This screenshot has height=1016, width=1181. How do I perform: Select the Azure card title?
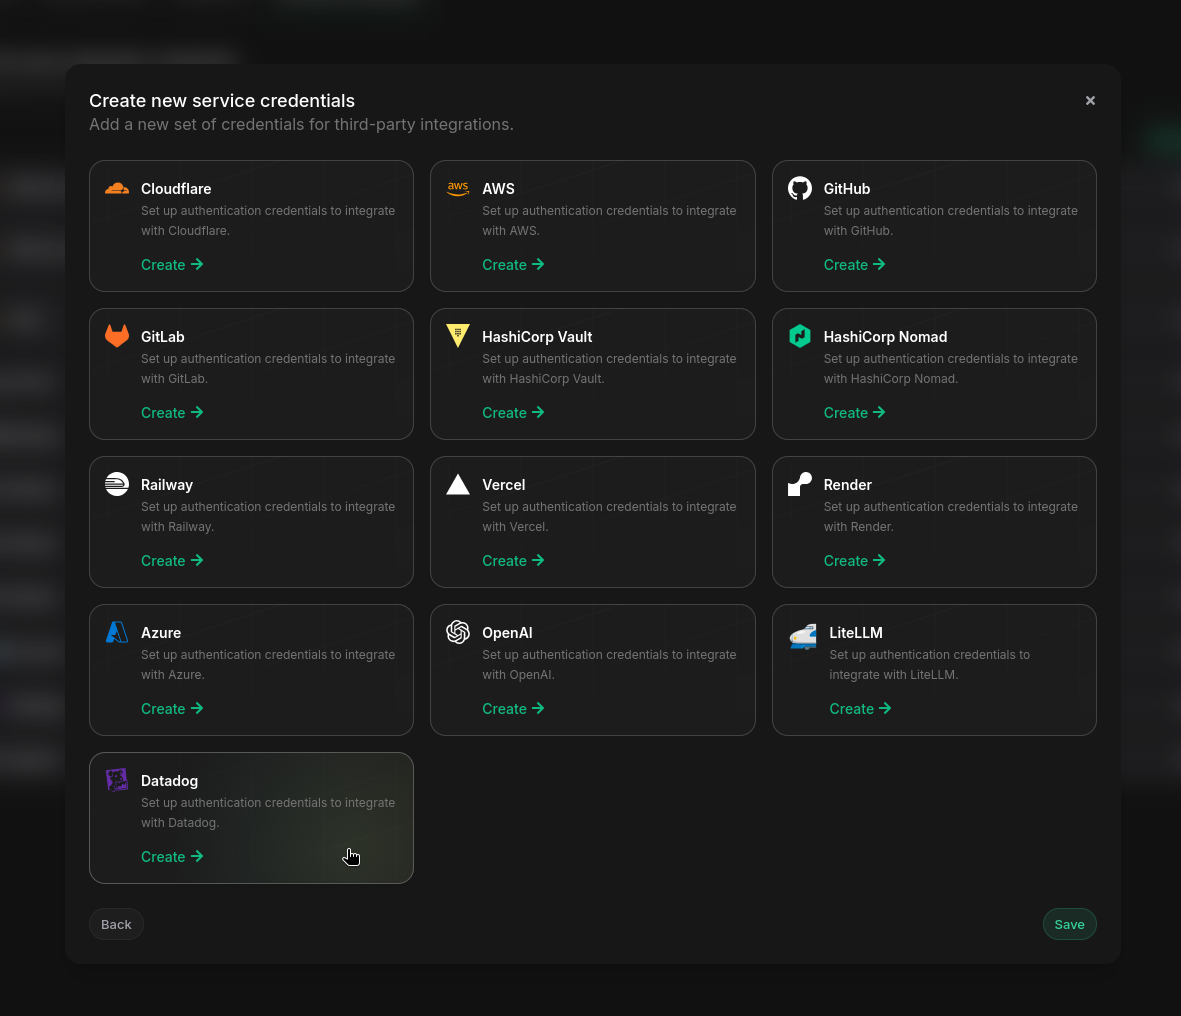(161, 633)
